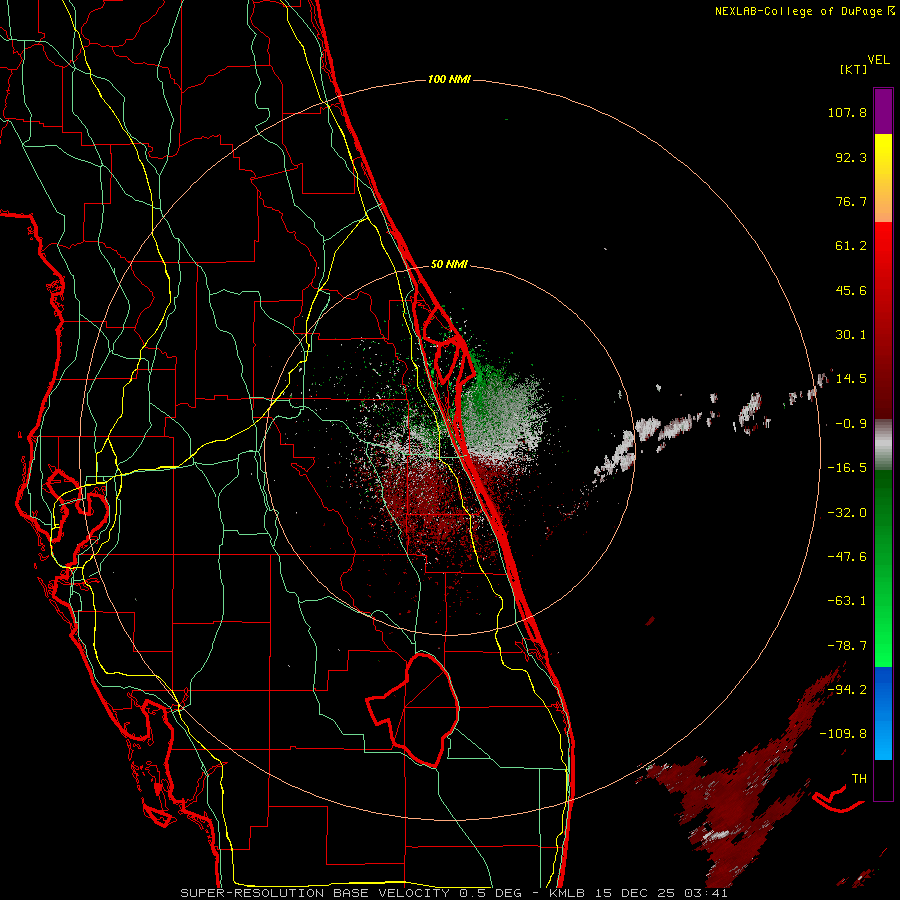Click the -94.2 velocity scale value
Image resolution: width=900 pixels, height=900 pixels.
pyautogui.click(x=847, y=690)
